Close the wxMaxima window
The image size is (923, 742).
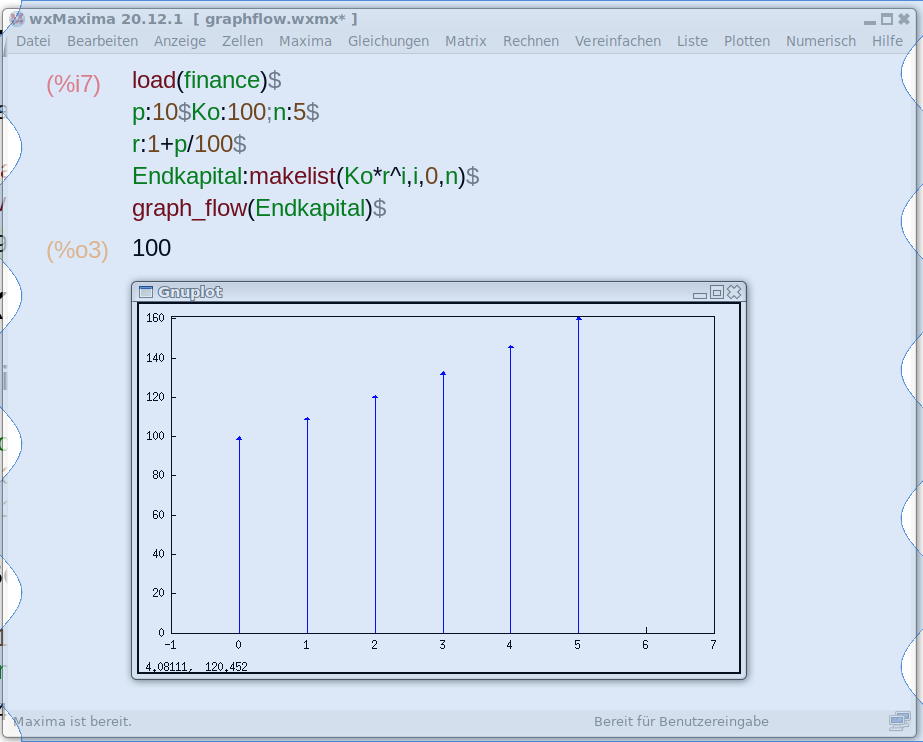[x=904, y=19]
